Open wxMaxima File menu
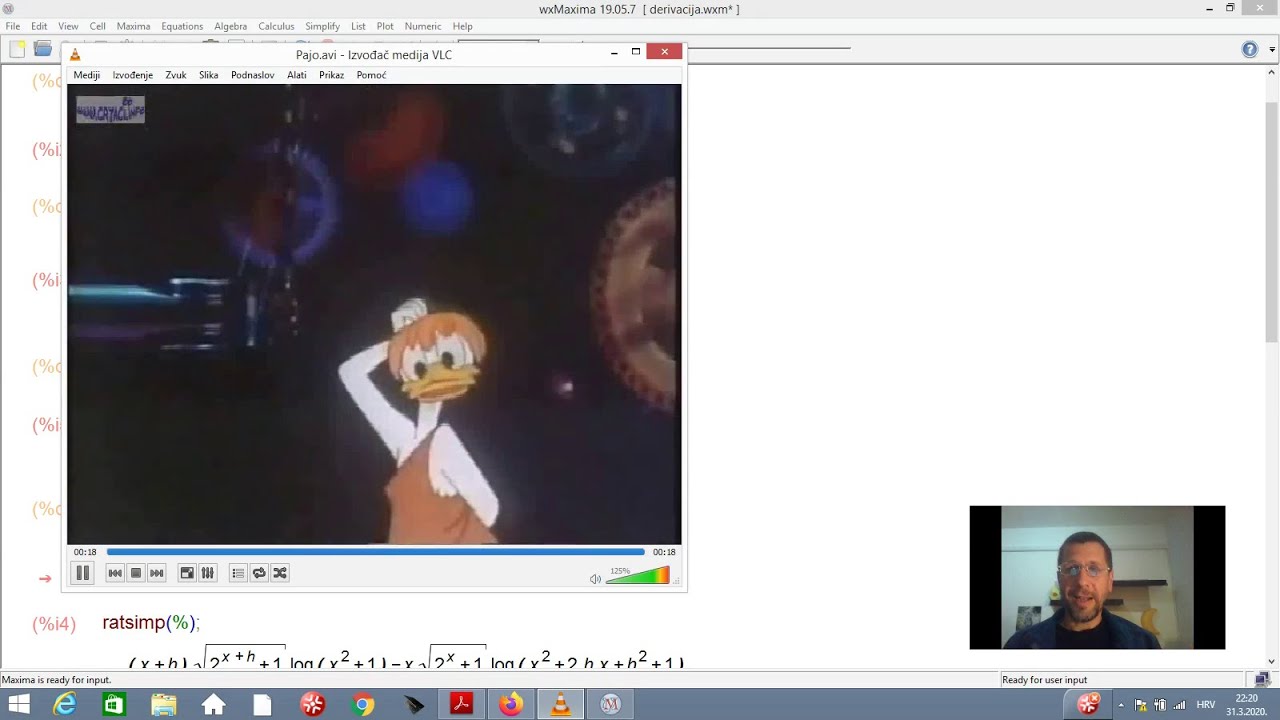1280x720 pixels. pyautogui.click(x=13, y=26)
